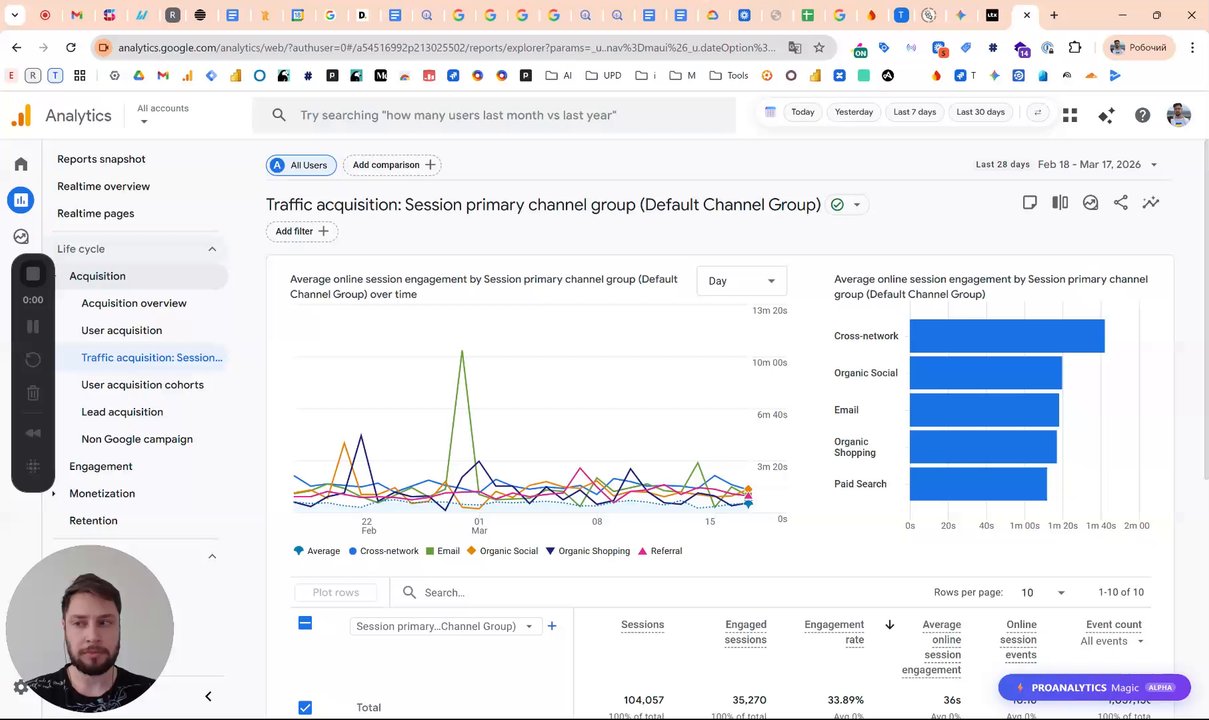
Task: Toggle Organic Shopping series in chart legend
Action: click(588, 551)
